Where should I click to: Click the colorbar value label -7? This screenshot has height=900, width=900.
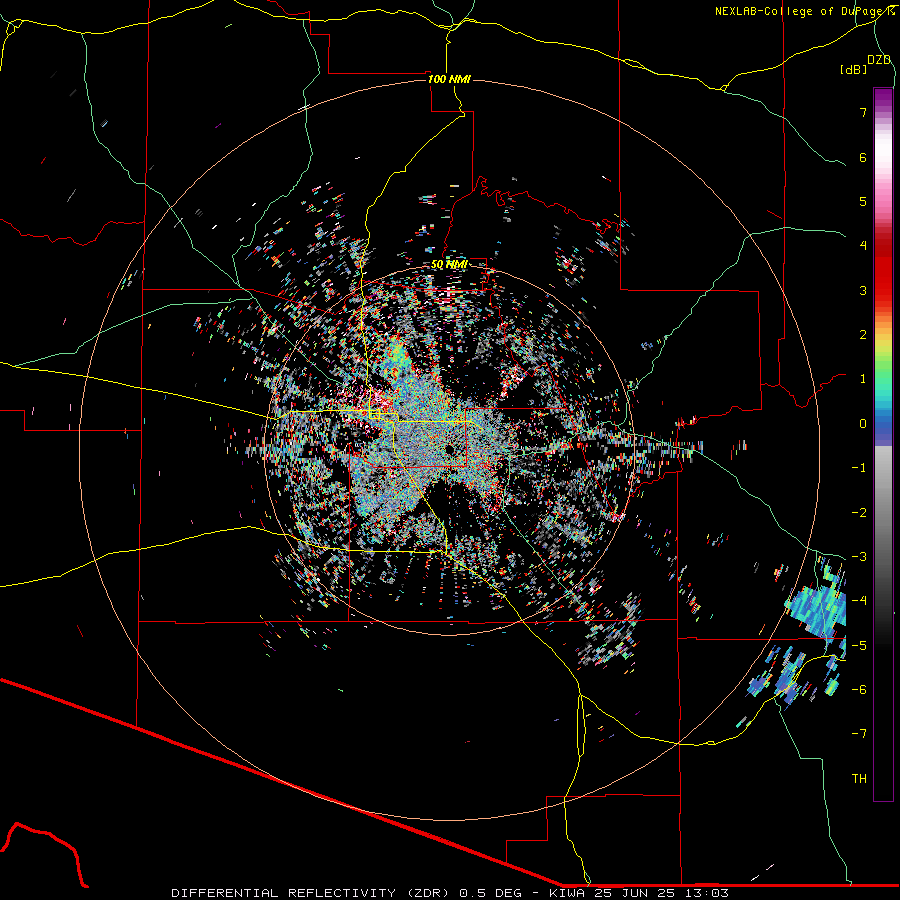(859, 734)
